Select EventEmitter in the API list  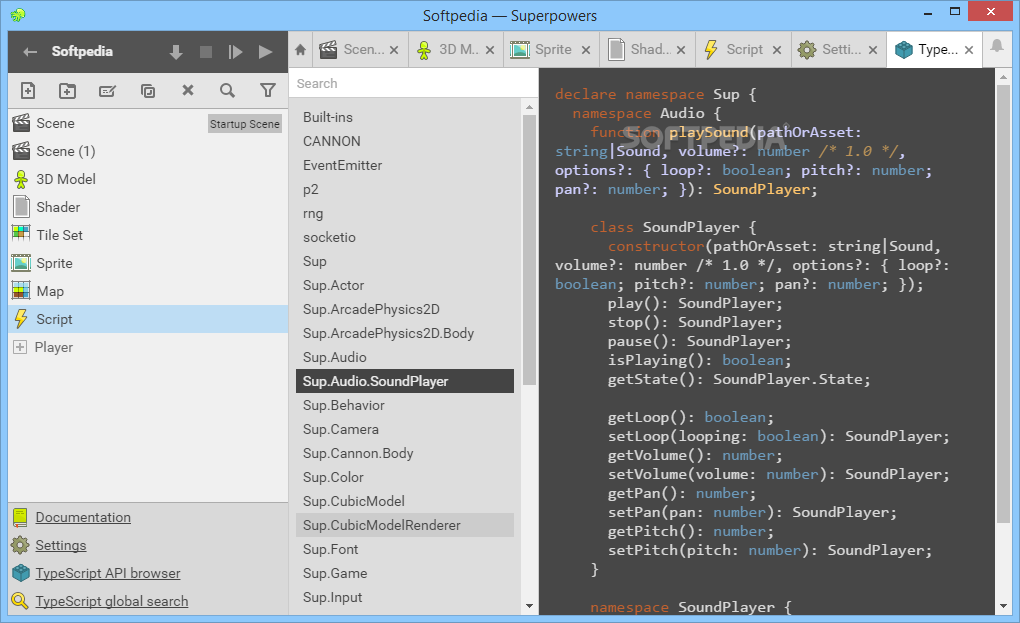(405, 165)
